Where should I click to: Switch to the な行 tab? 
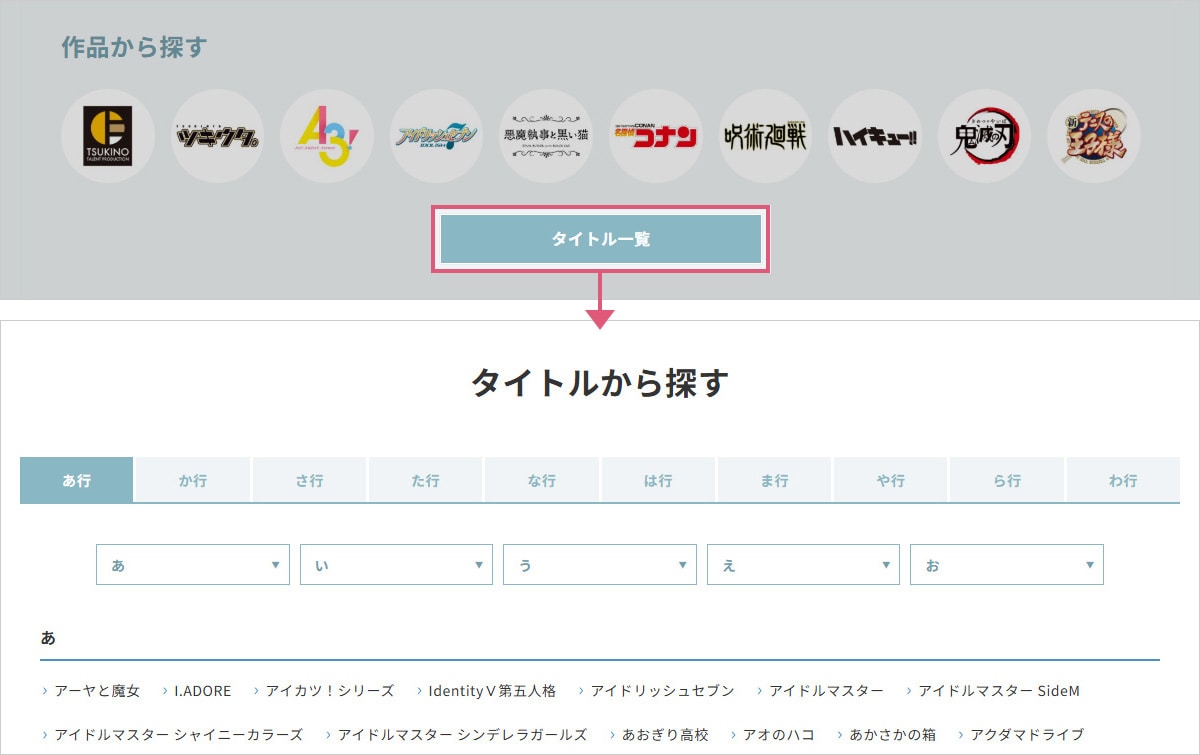[x=541, y=480]
